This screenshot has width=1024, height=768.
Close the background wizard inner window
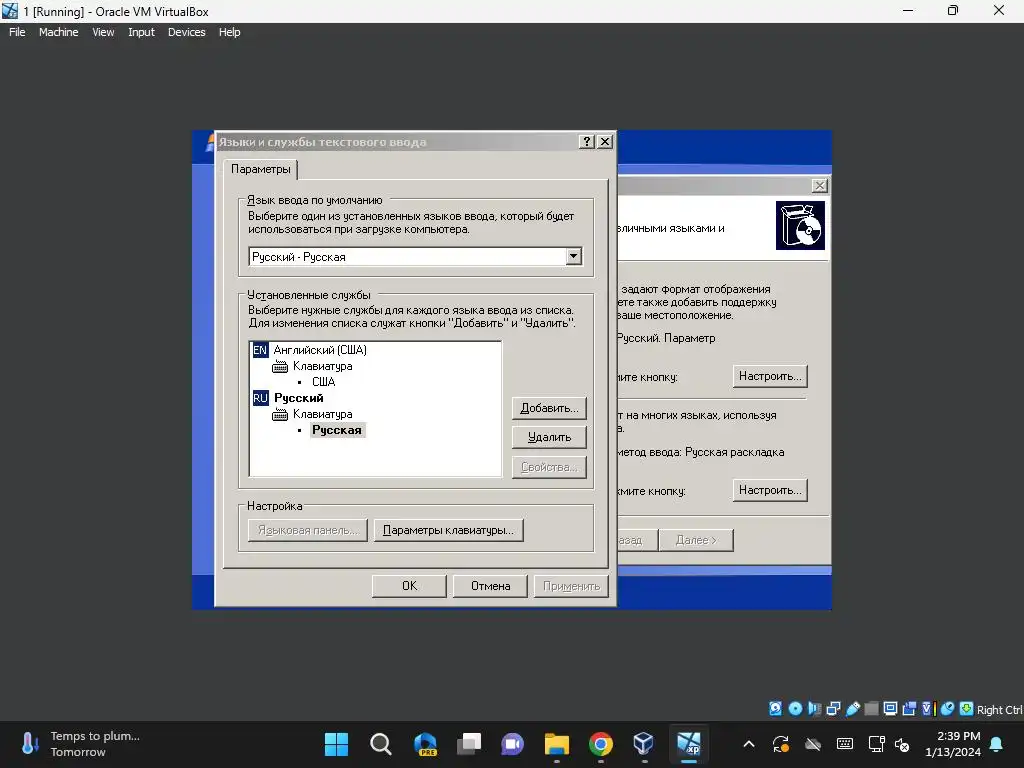(x=820, y=185)
